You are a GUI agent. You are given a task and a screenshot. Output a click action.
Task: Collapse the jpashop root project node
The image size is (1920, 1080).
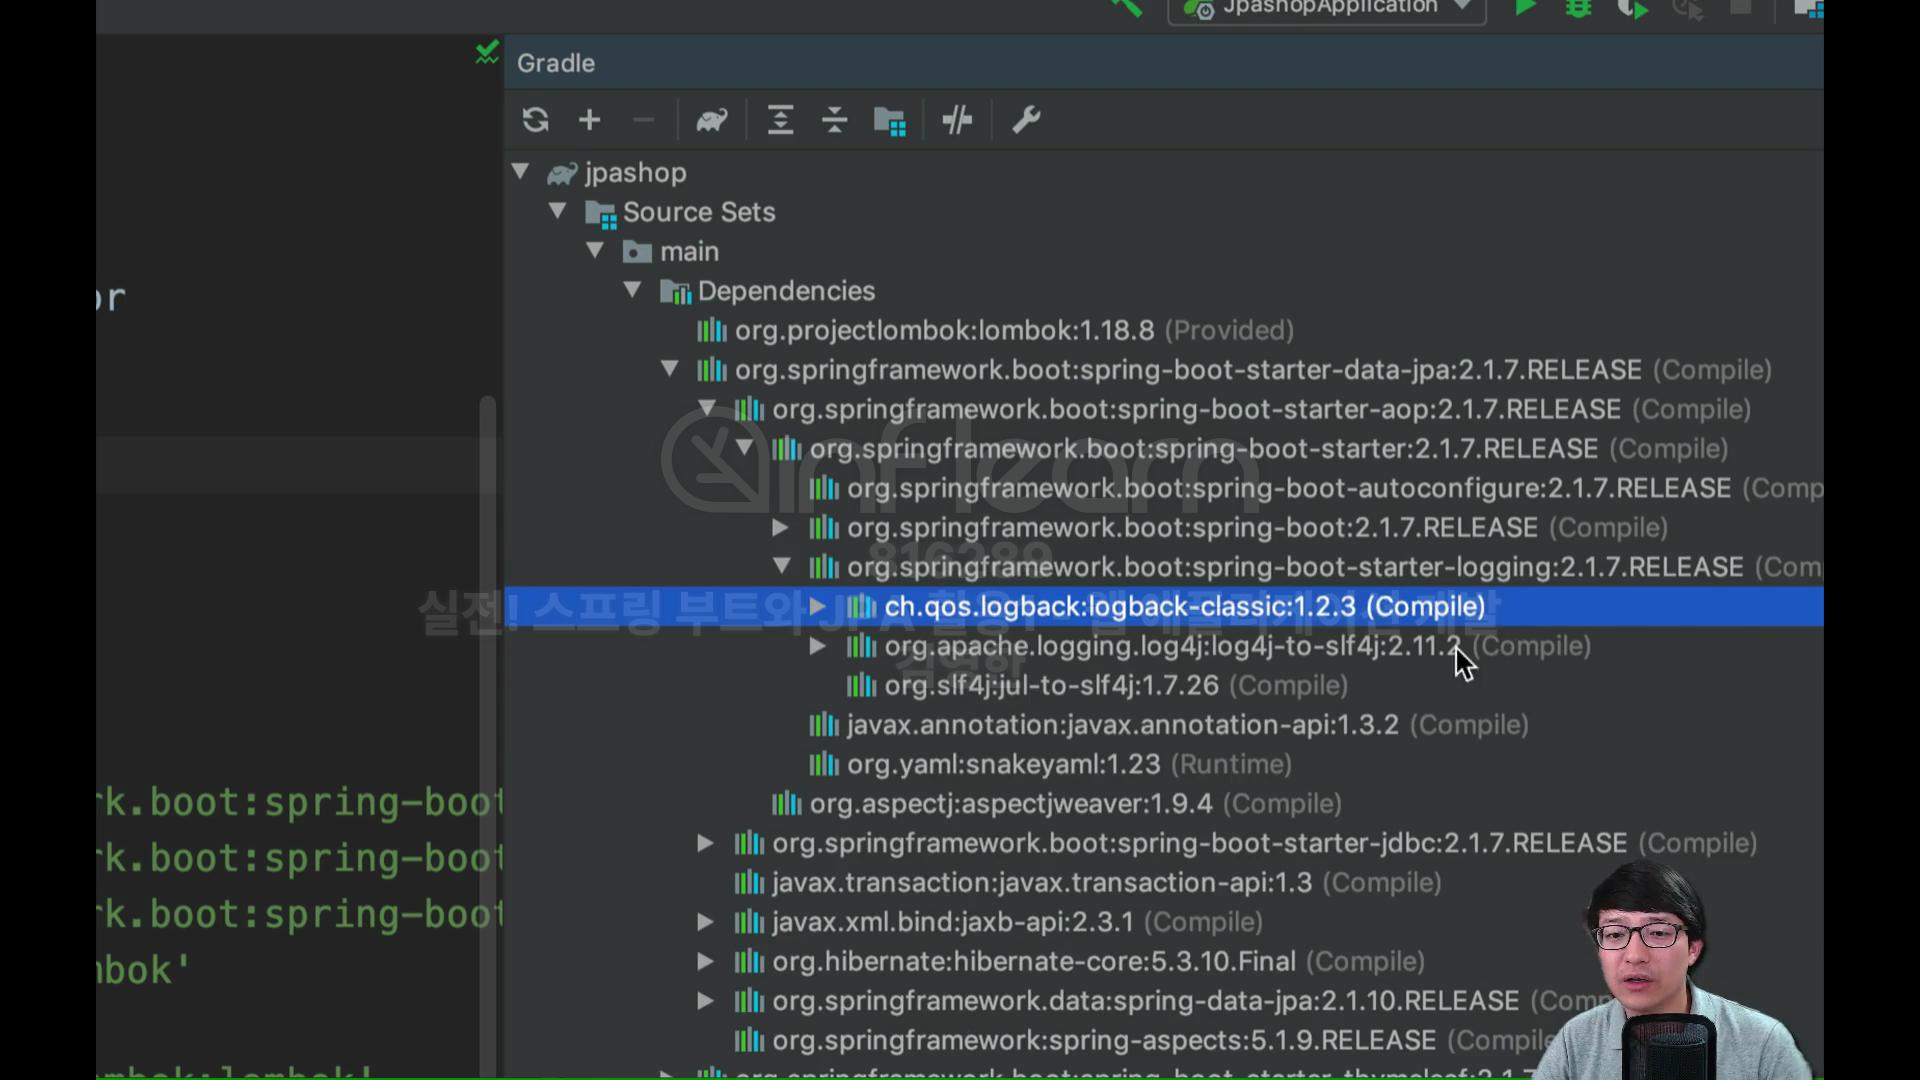(x=520, y=171)
